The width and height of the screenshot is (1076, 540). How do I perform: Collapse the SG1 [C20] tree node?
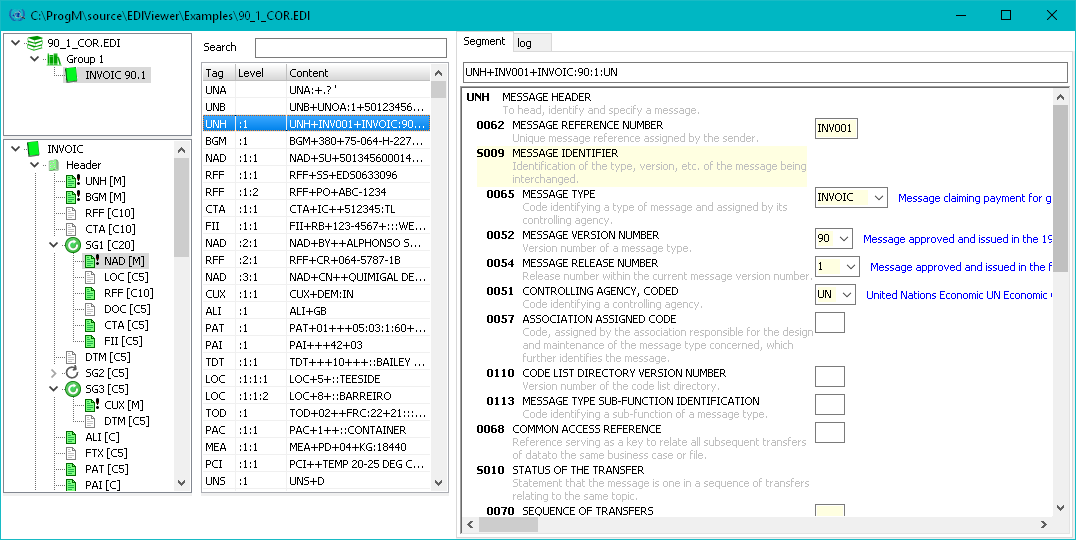(53, 245)
